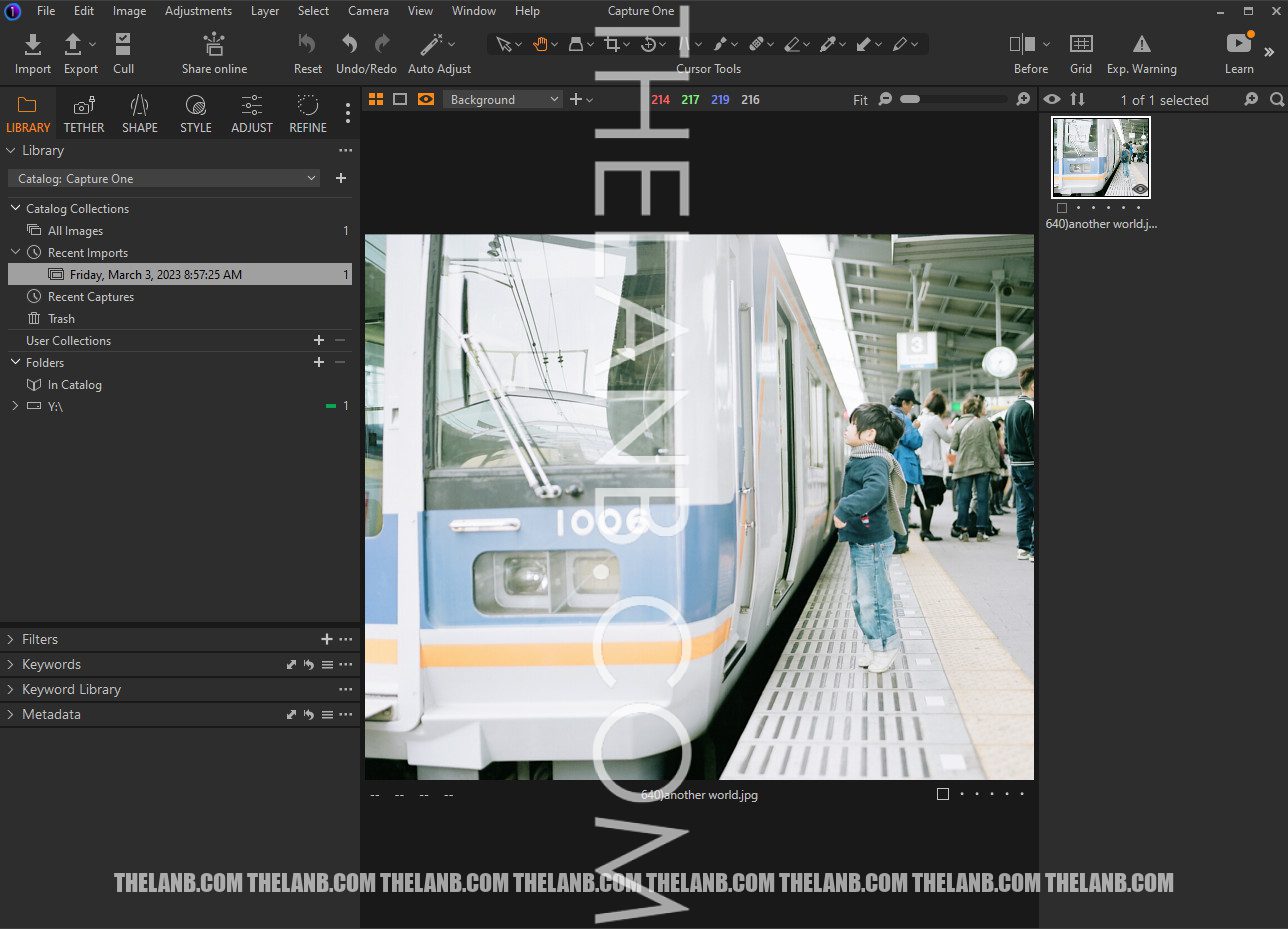The height and width of the screenshot is (929, 1288).
Task: Select the another world.jpg thumbnail
Action: coord(1100,157)
